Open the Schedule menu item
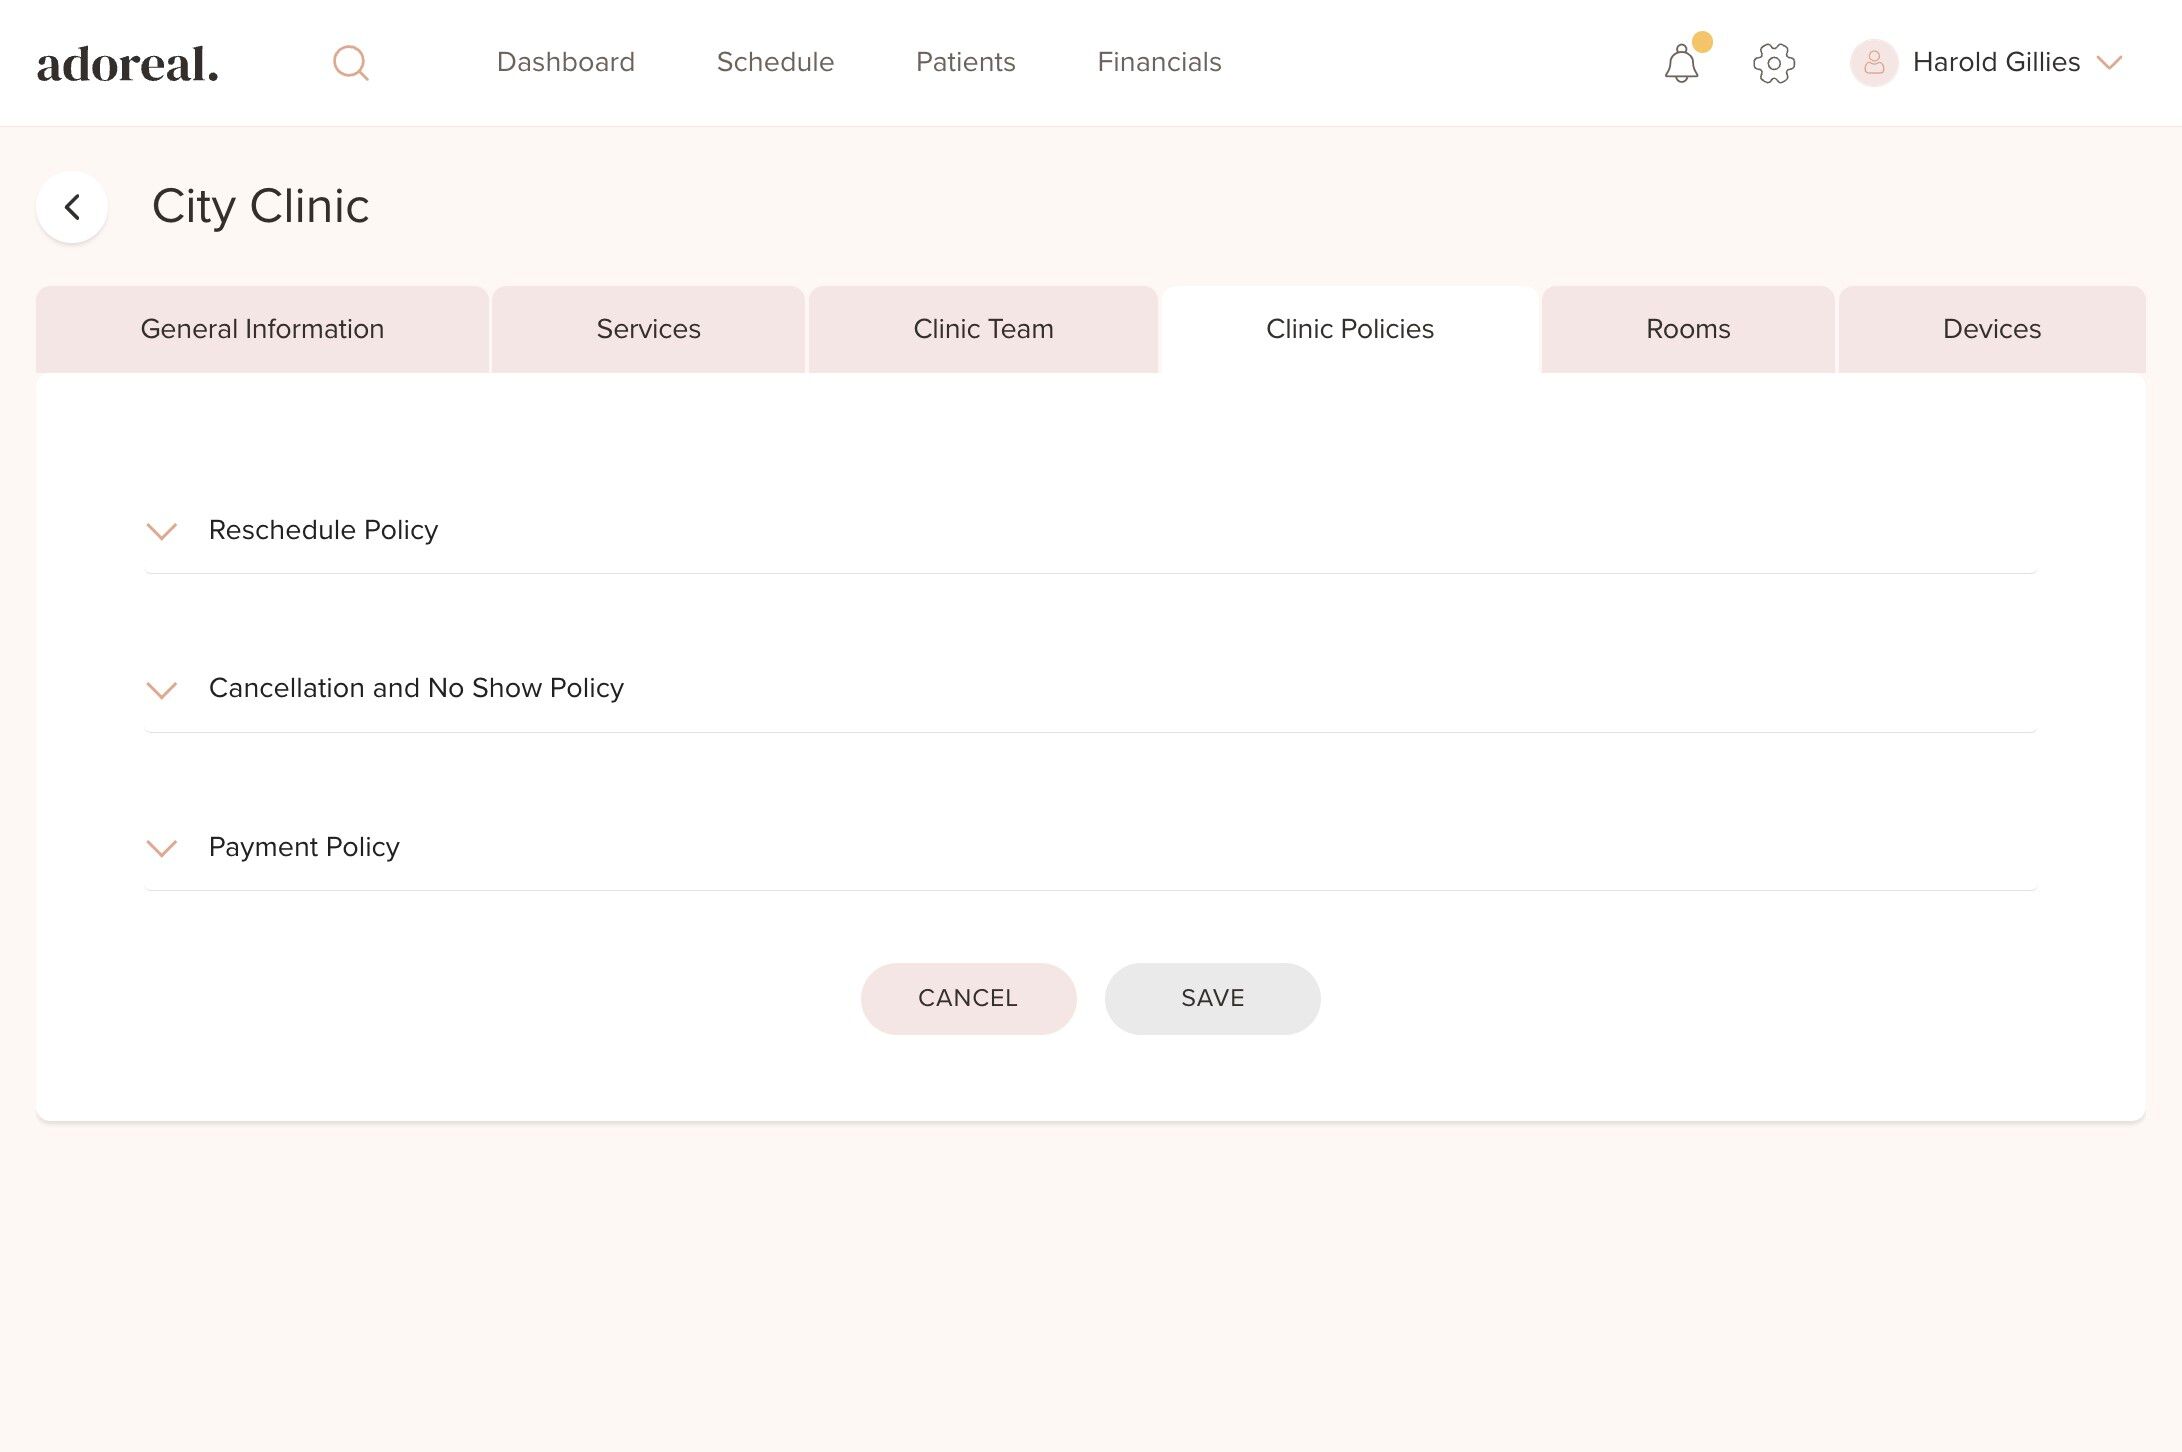The image size is (2182, 1452). coord(775,62)
